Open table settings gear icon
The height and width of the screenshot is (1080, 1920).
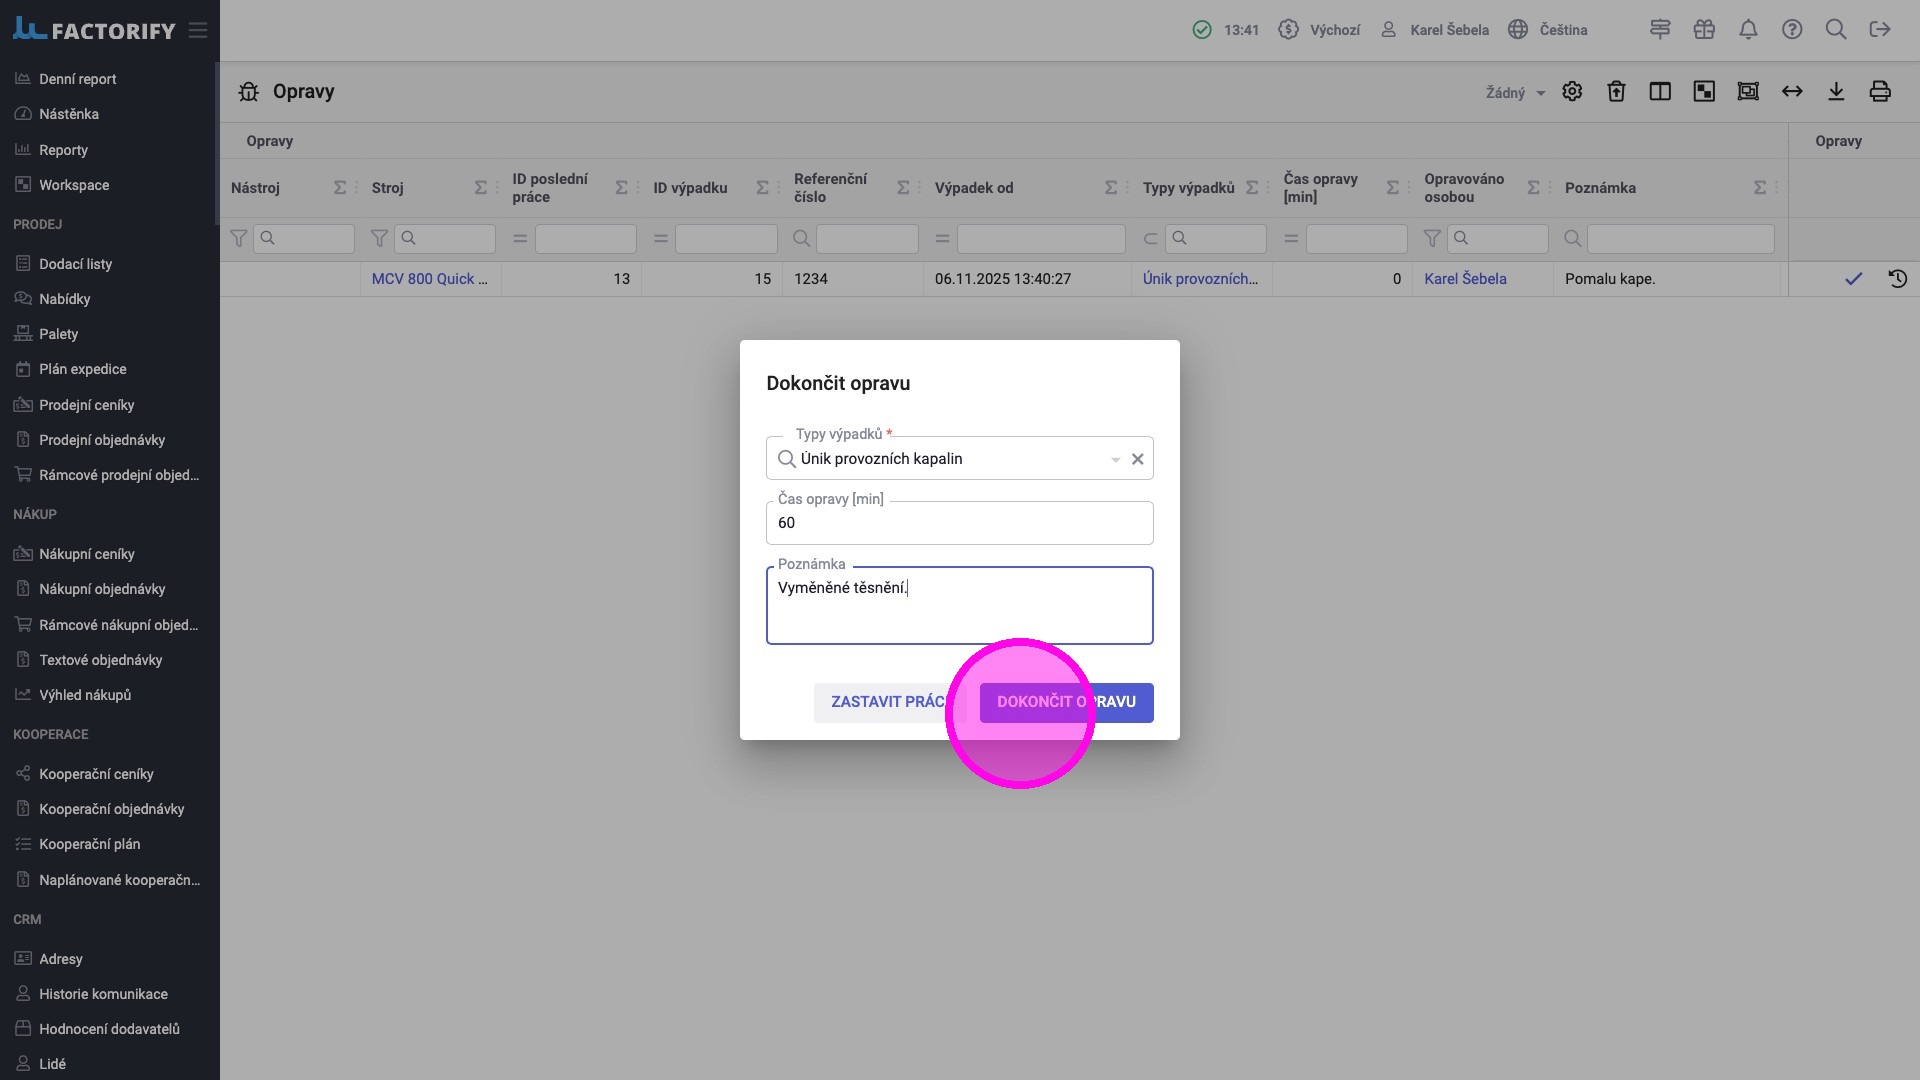point(1572,92)
